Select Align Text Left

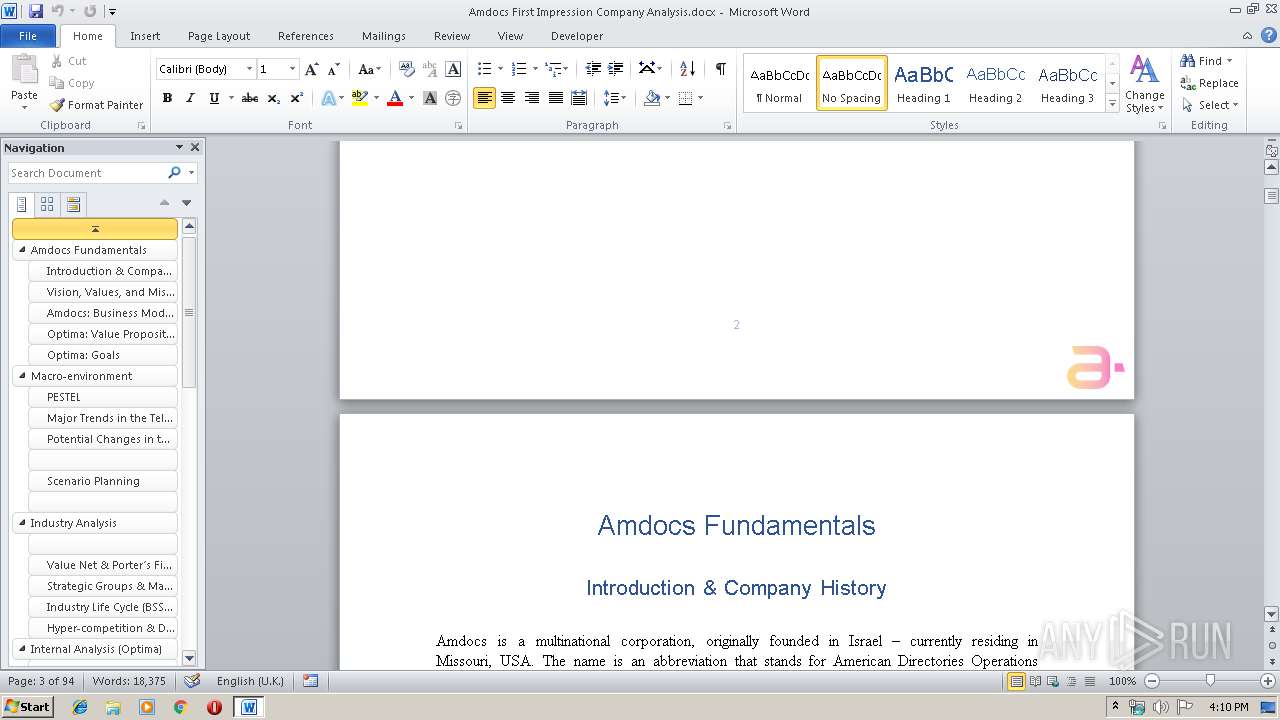click(x=484, y=98)
